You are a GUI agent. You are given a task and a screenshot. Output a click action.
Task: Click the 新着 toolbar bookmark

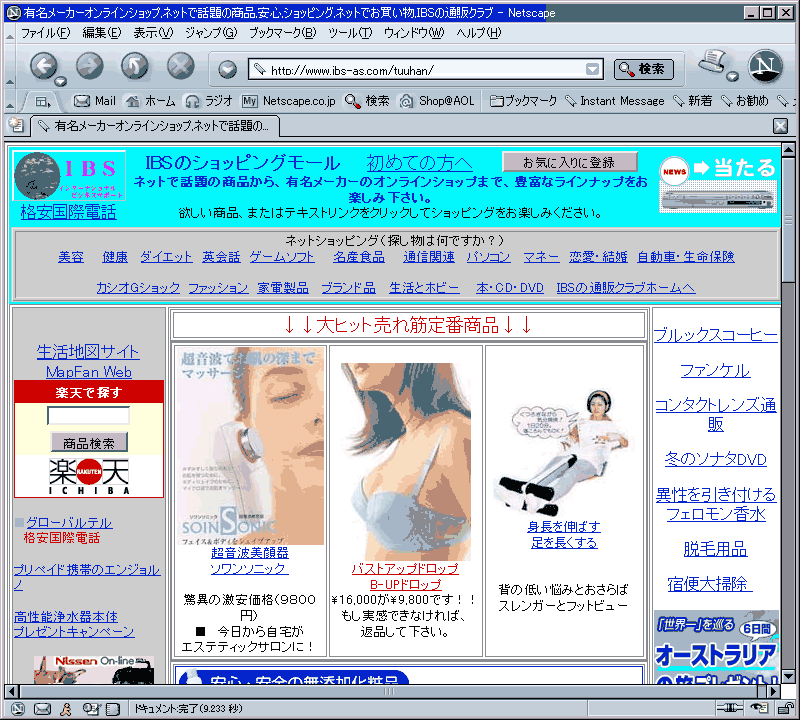[x=693, y=101]
